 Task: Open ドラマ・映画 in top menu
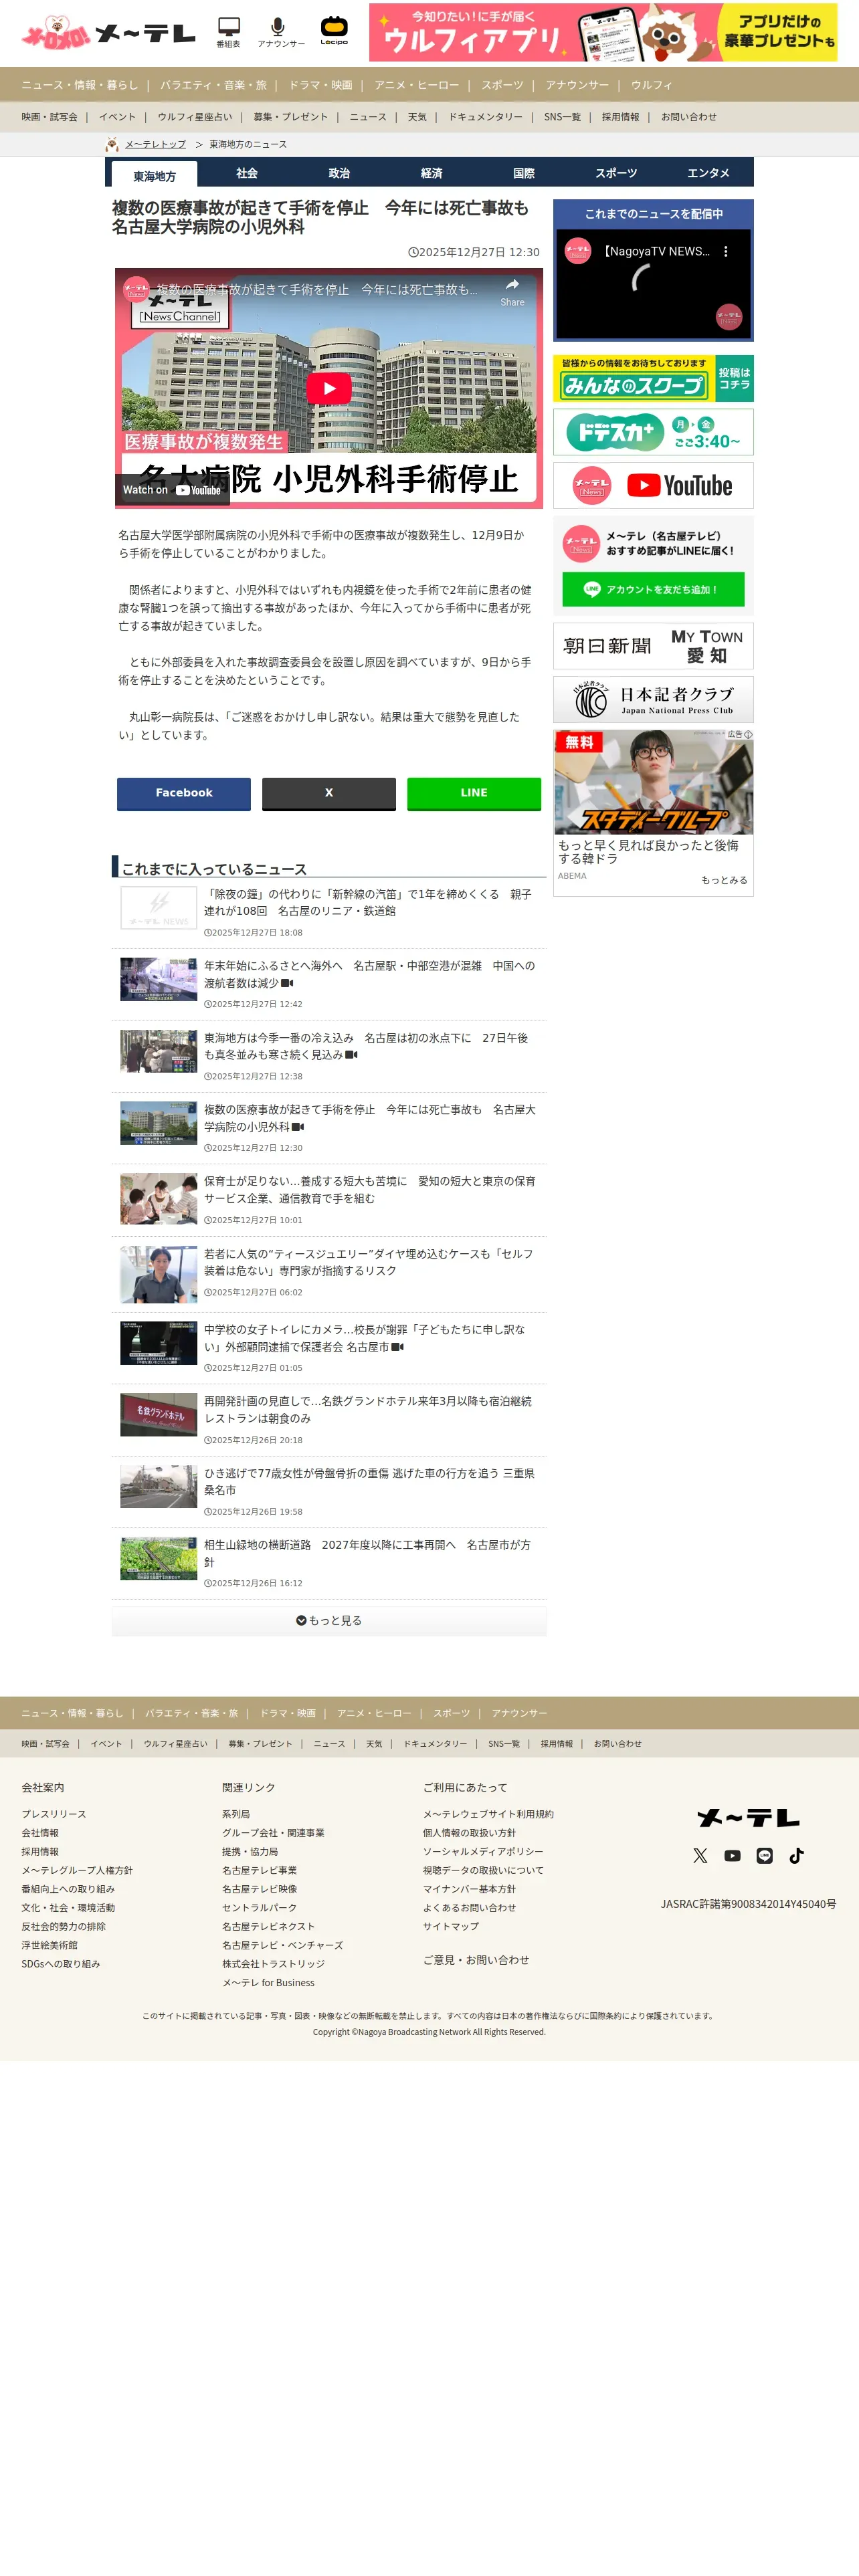(x=320, y=85)
